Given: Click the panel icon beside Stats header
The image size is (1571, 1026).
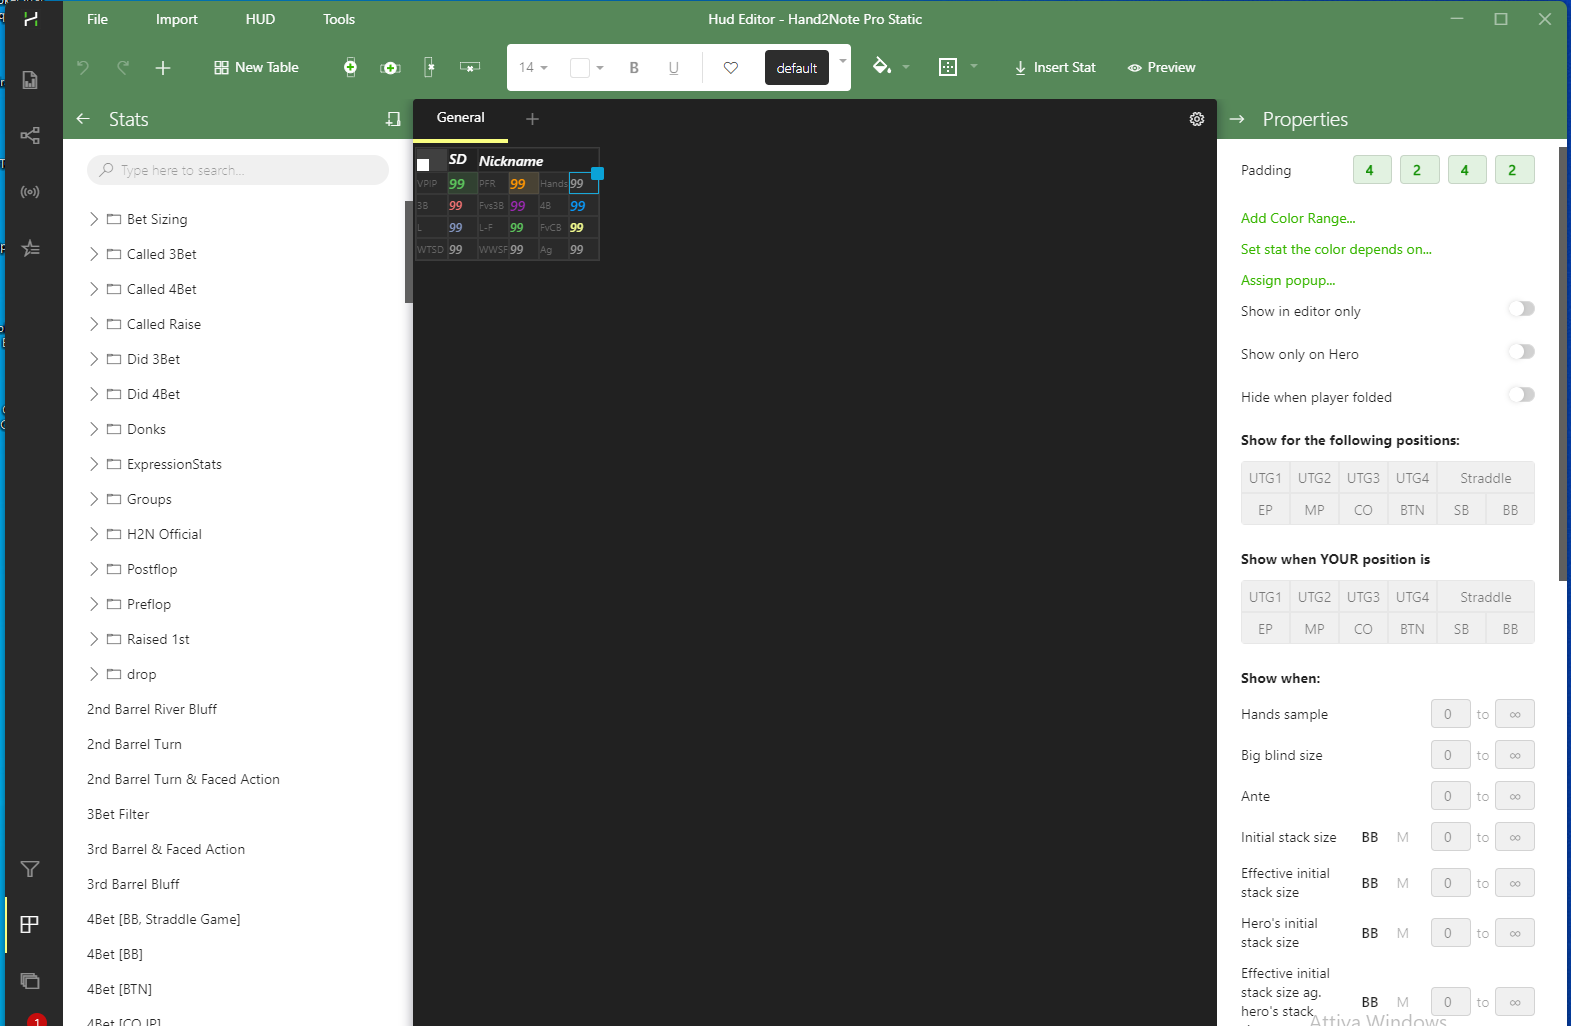Looking at the screenshot, I should [393, 119].
